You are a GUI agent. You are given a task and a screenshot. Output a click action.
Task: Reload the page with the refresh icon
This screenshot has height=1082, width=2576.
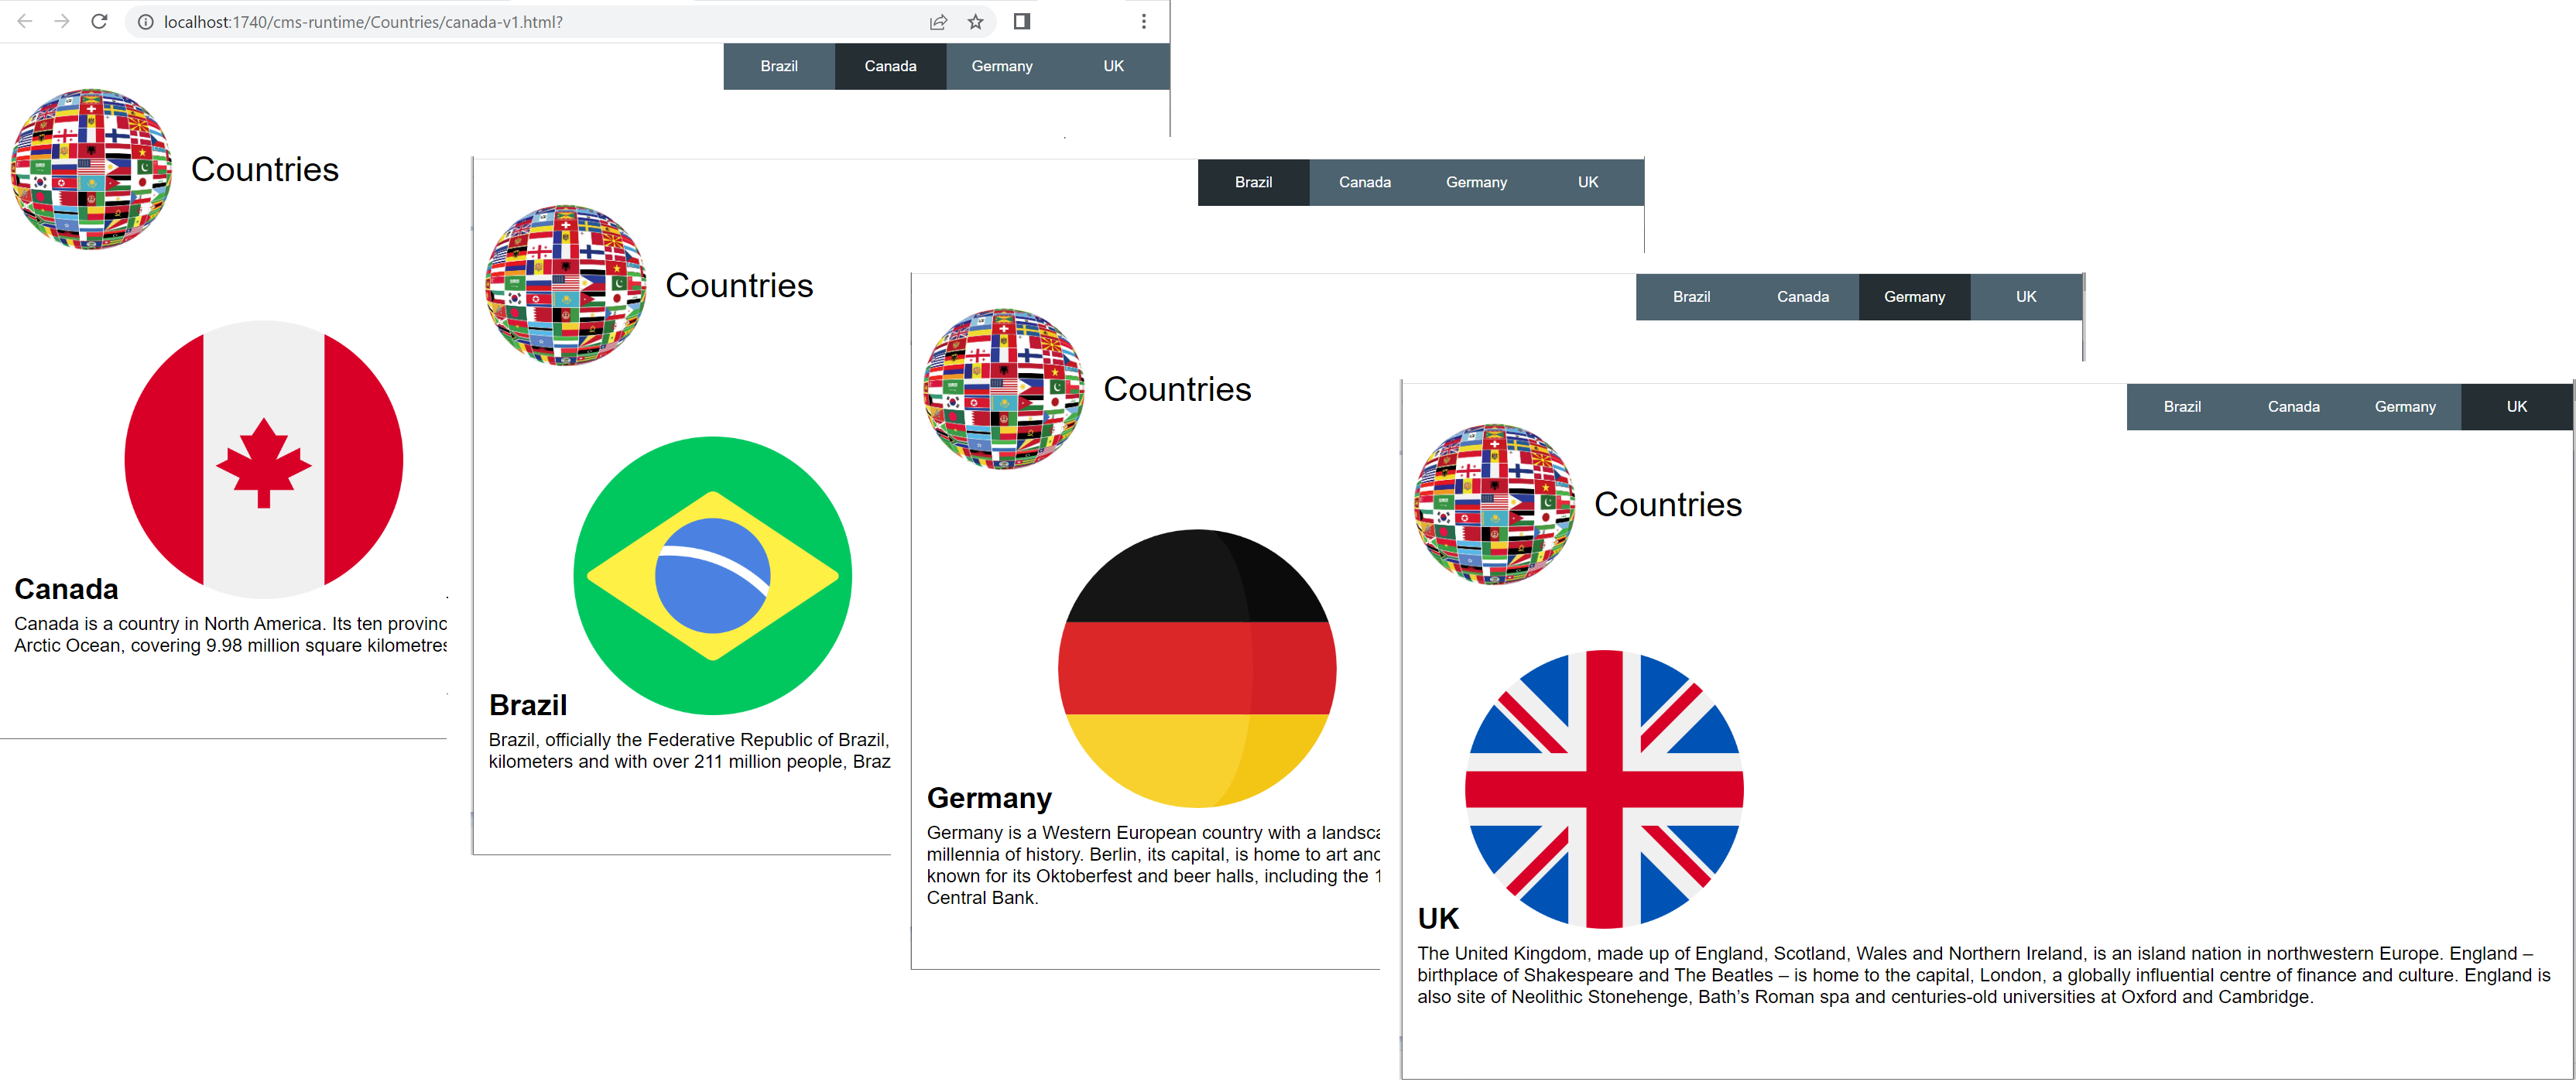point(99,21)
